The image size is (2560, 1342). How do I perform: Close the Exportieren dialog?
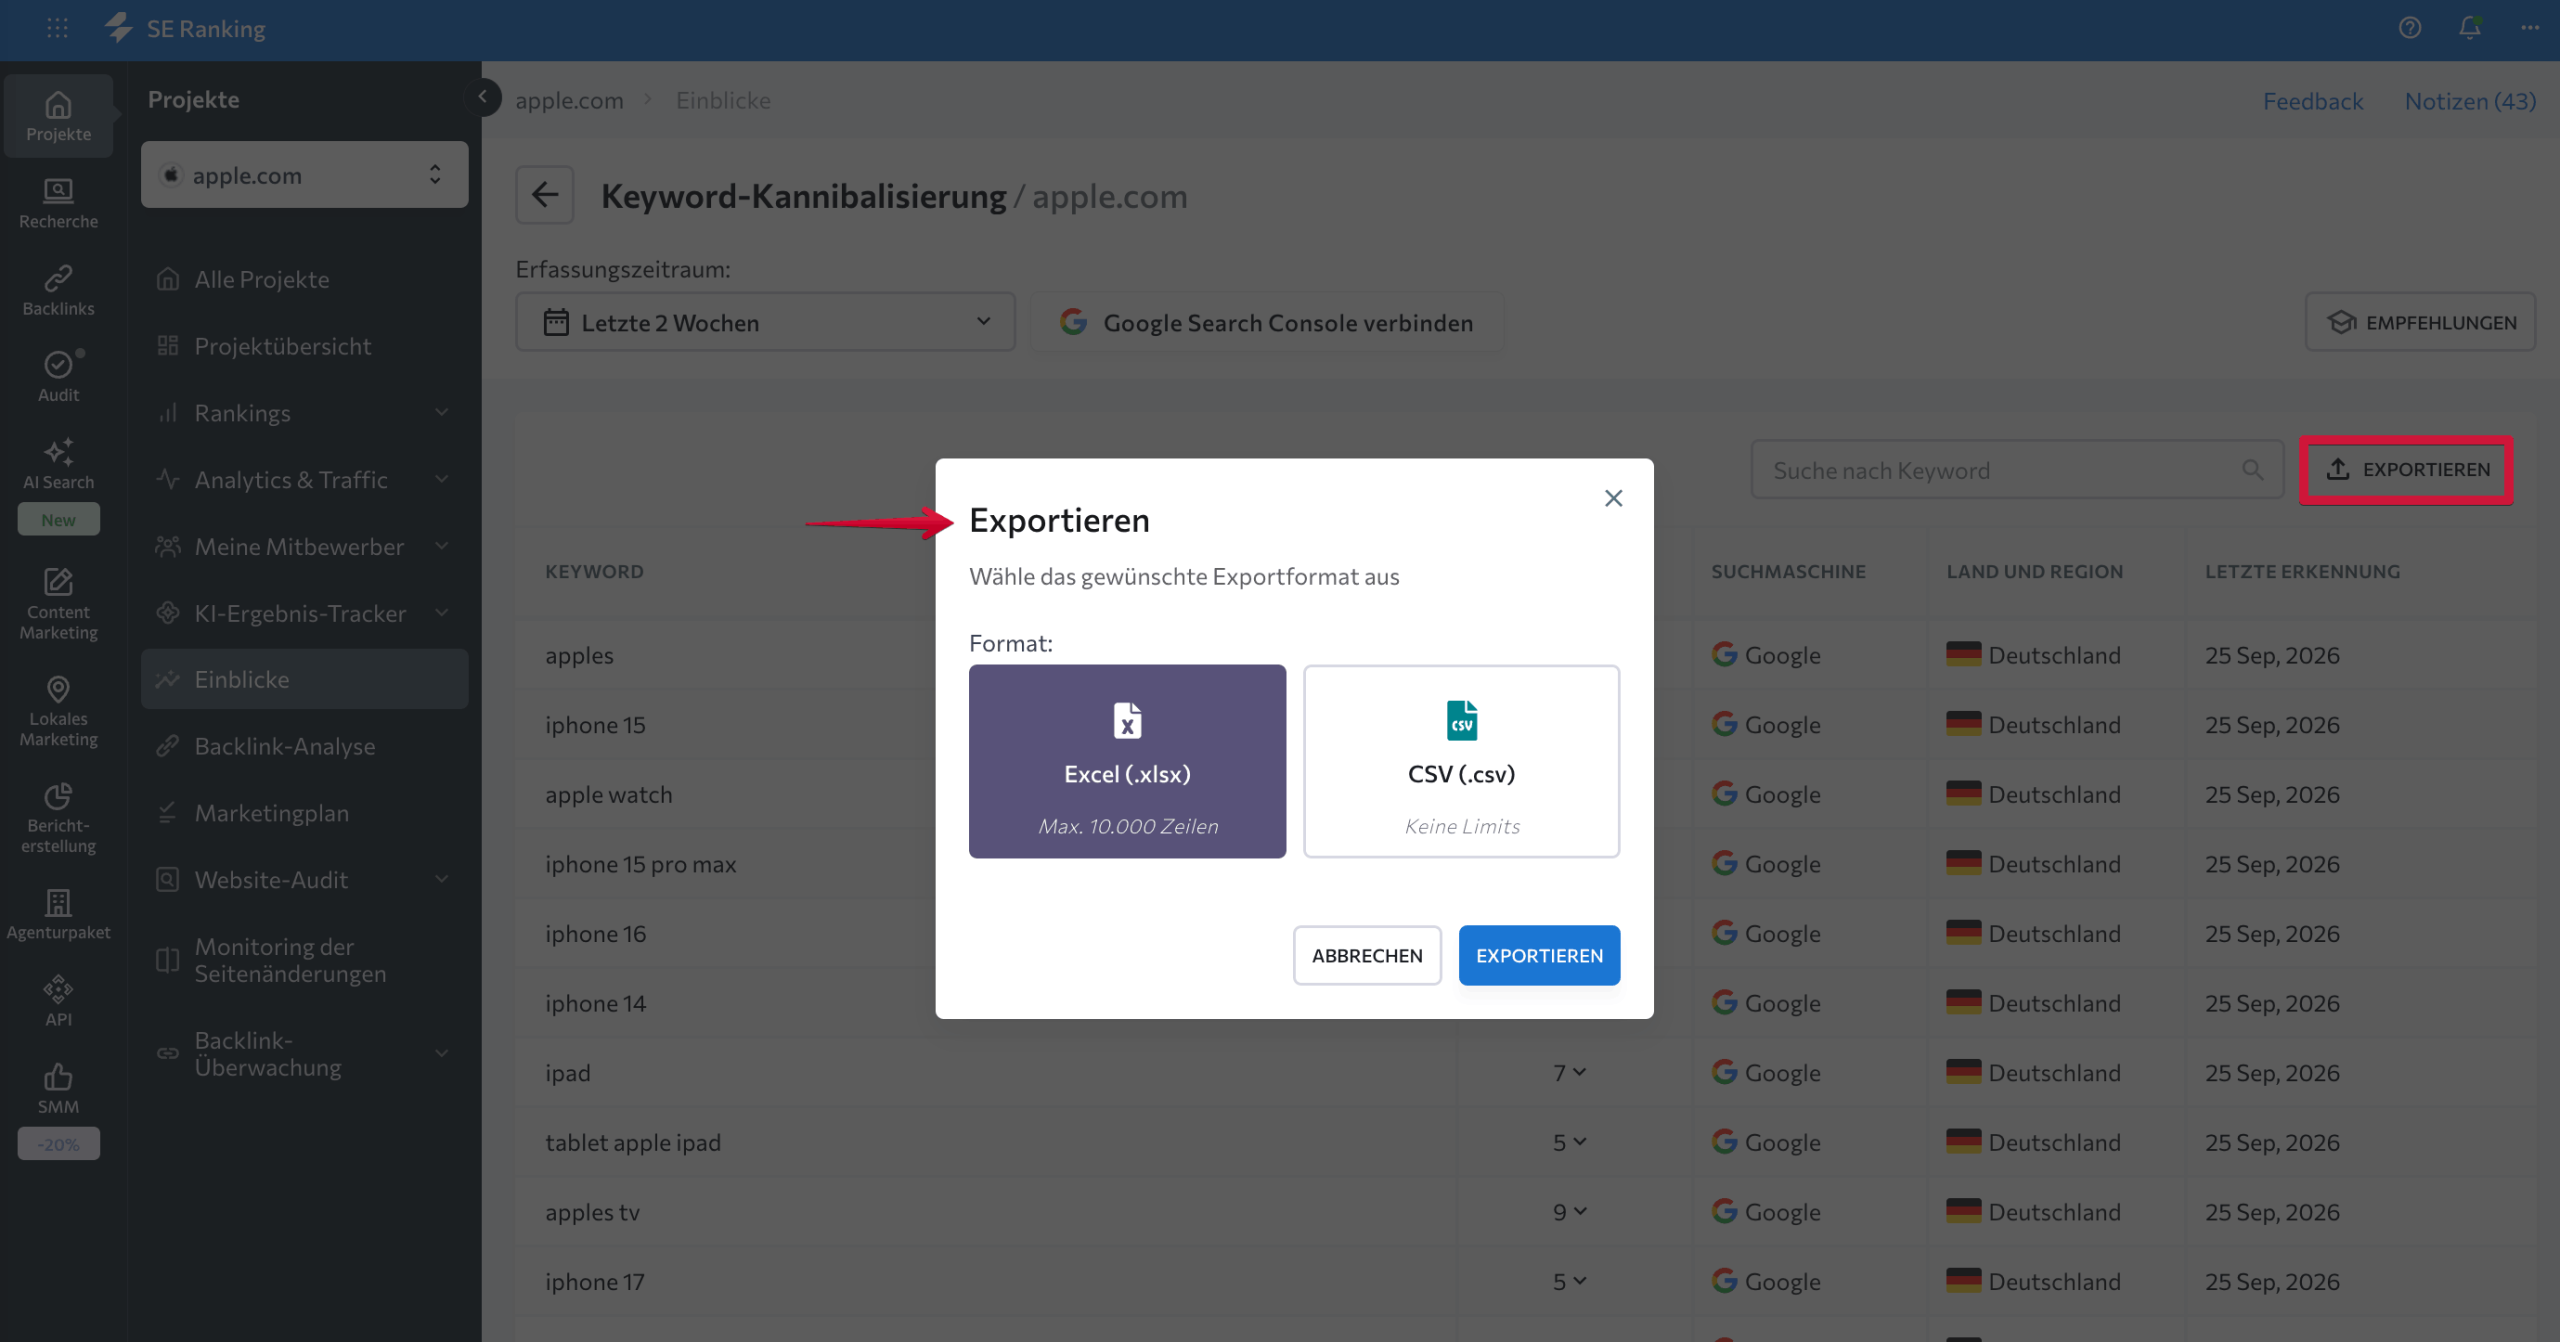pos(1613,498)
